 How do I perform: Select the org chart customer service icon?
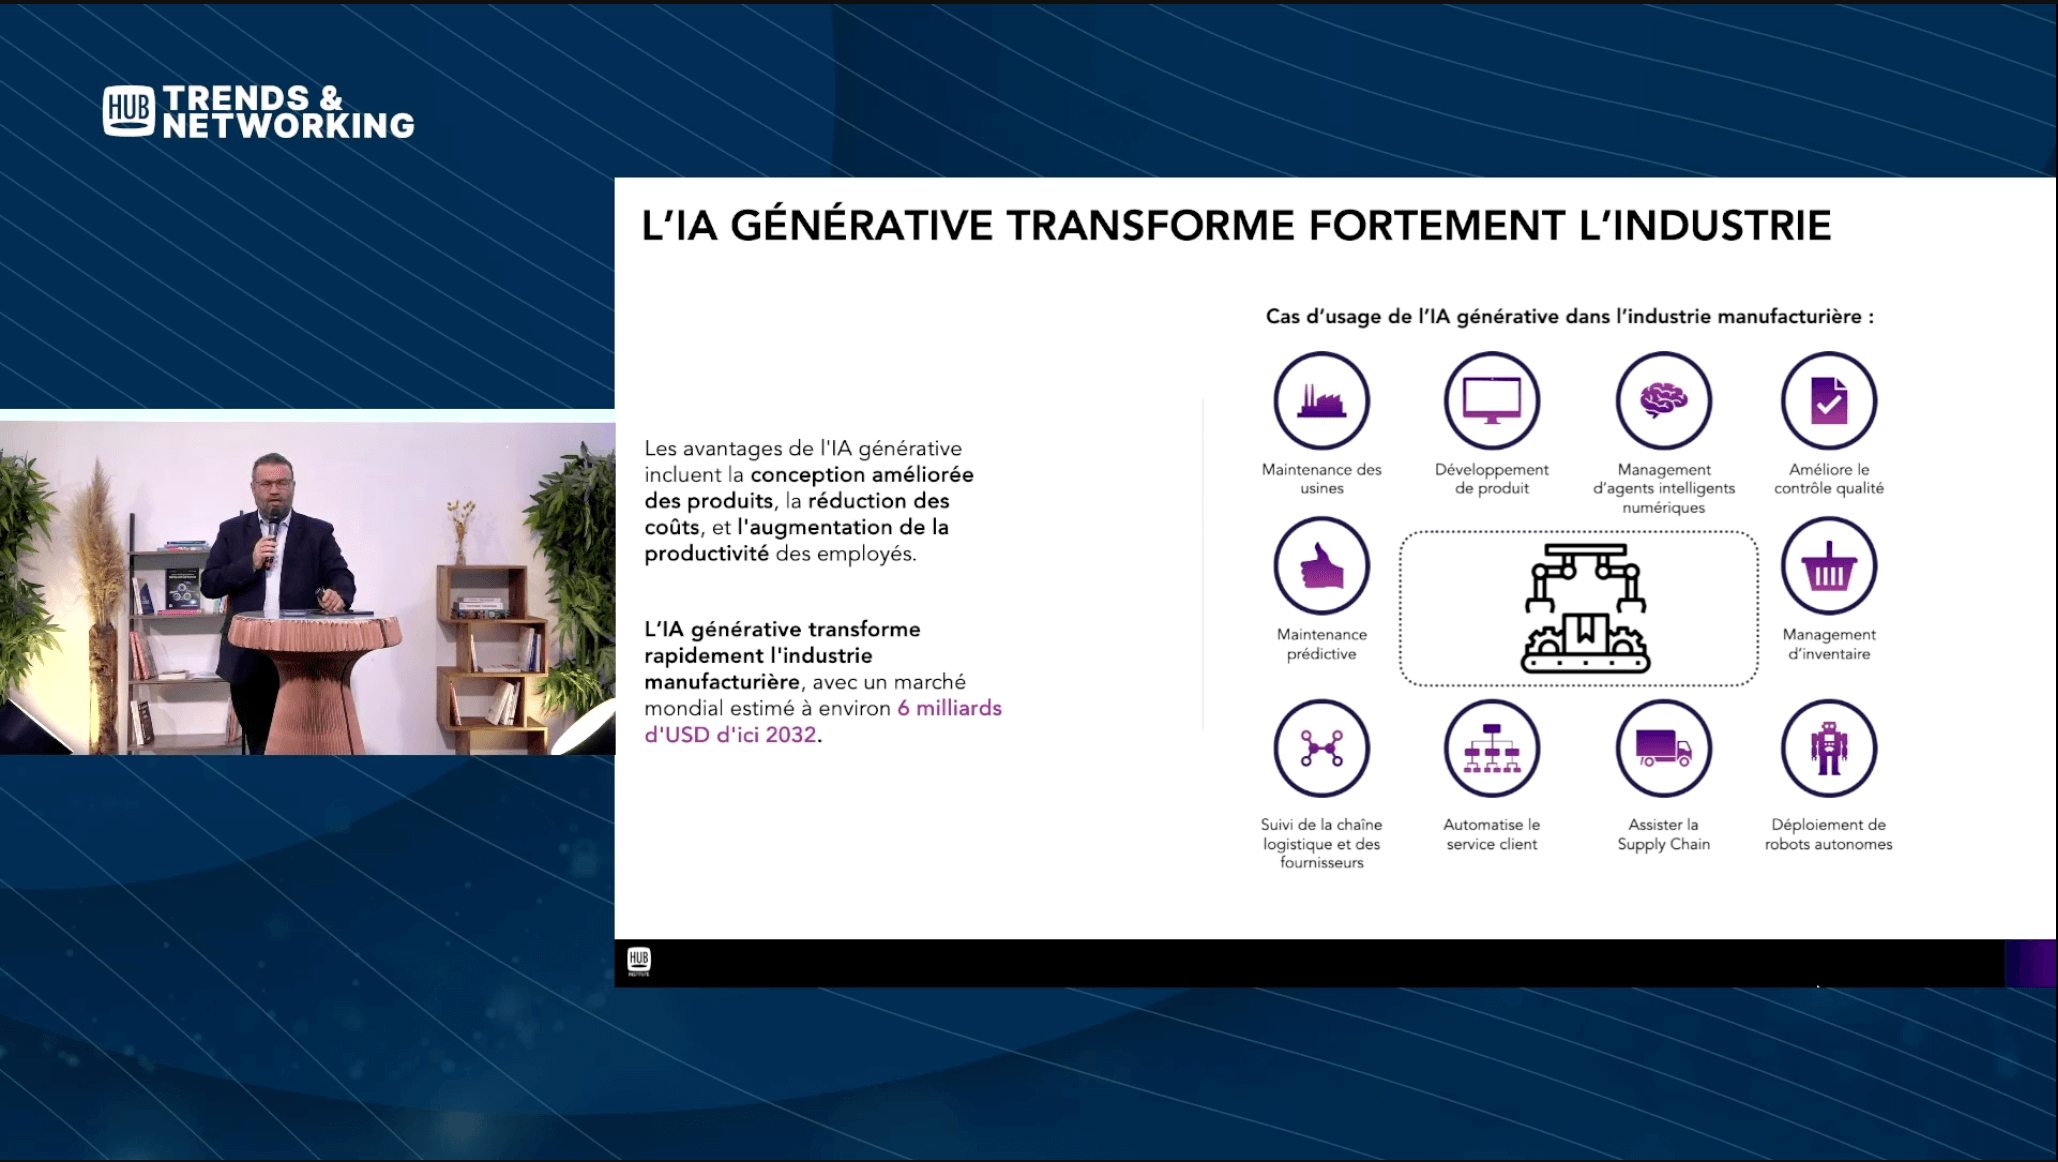pos(1491,748)
